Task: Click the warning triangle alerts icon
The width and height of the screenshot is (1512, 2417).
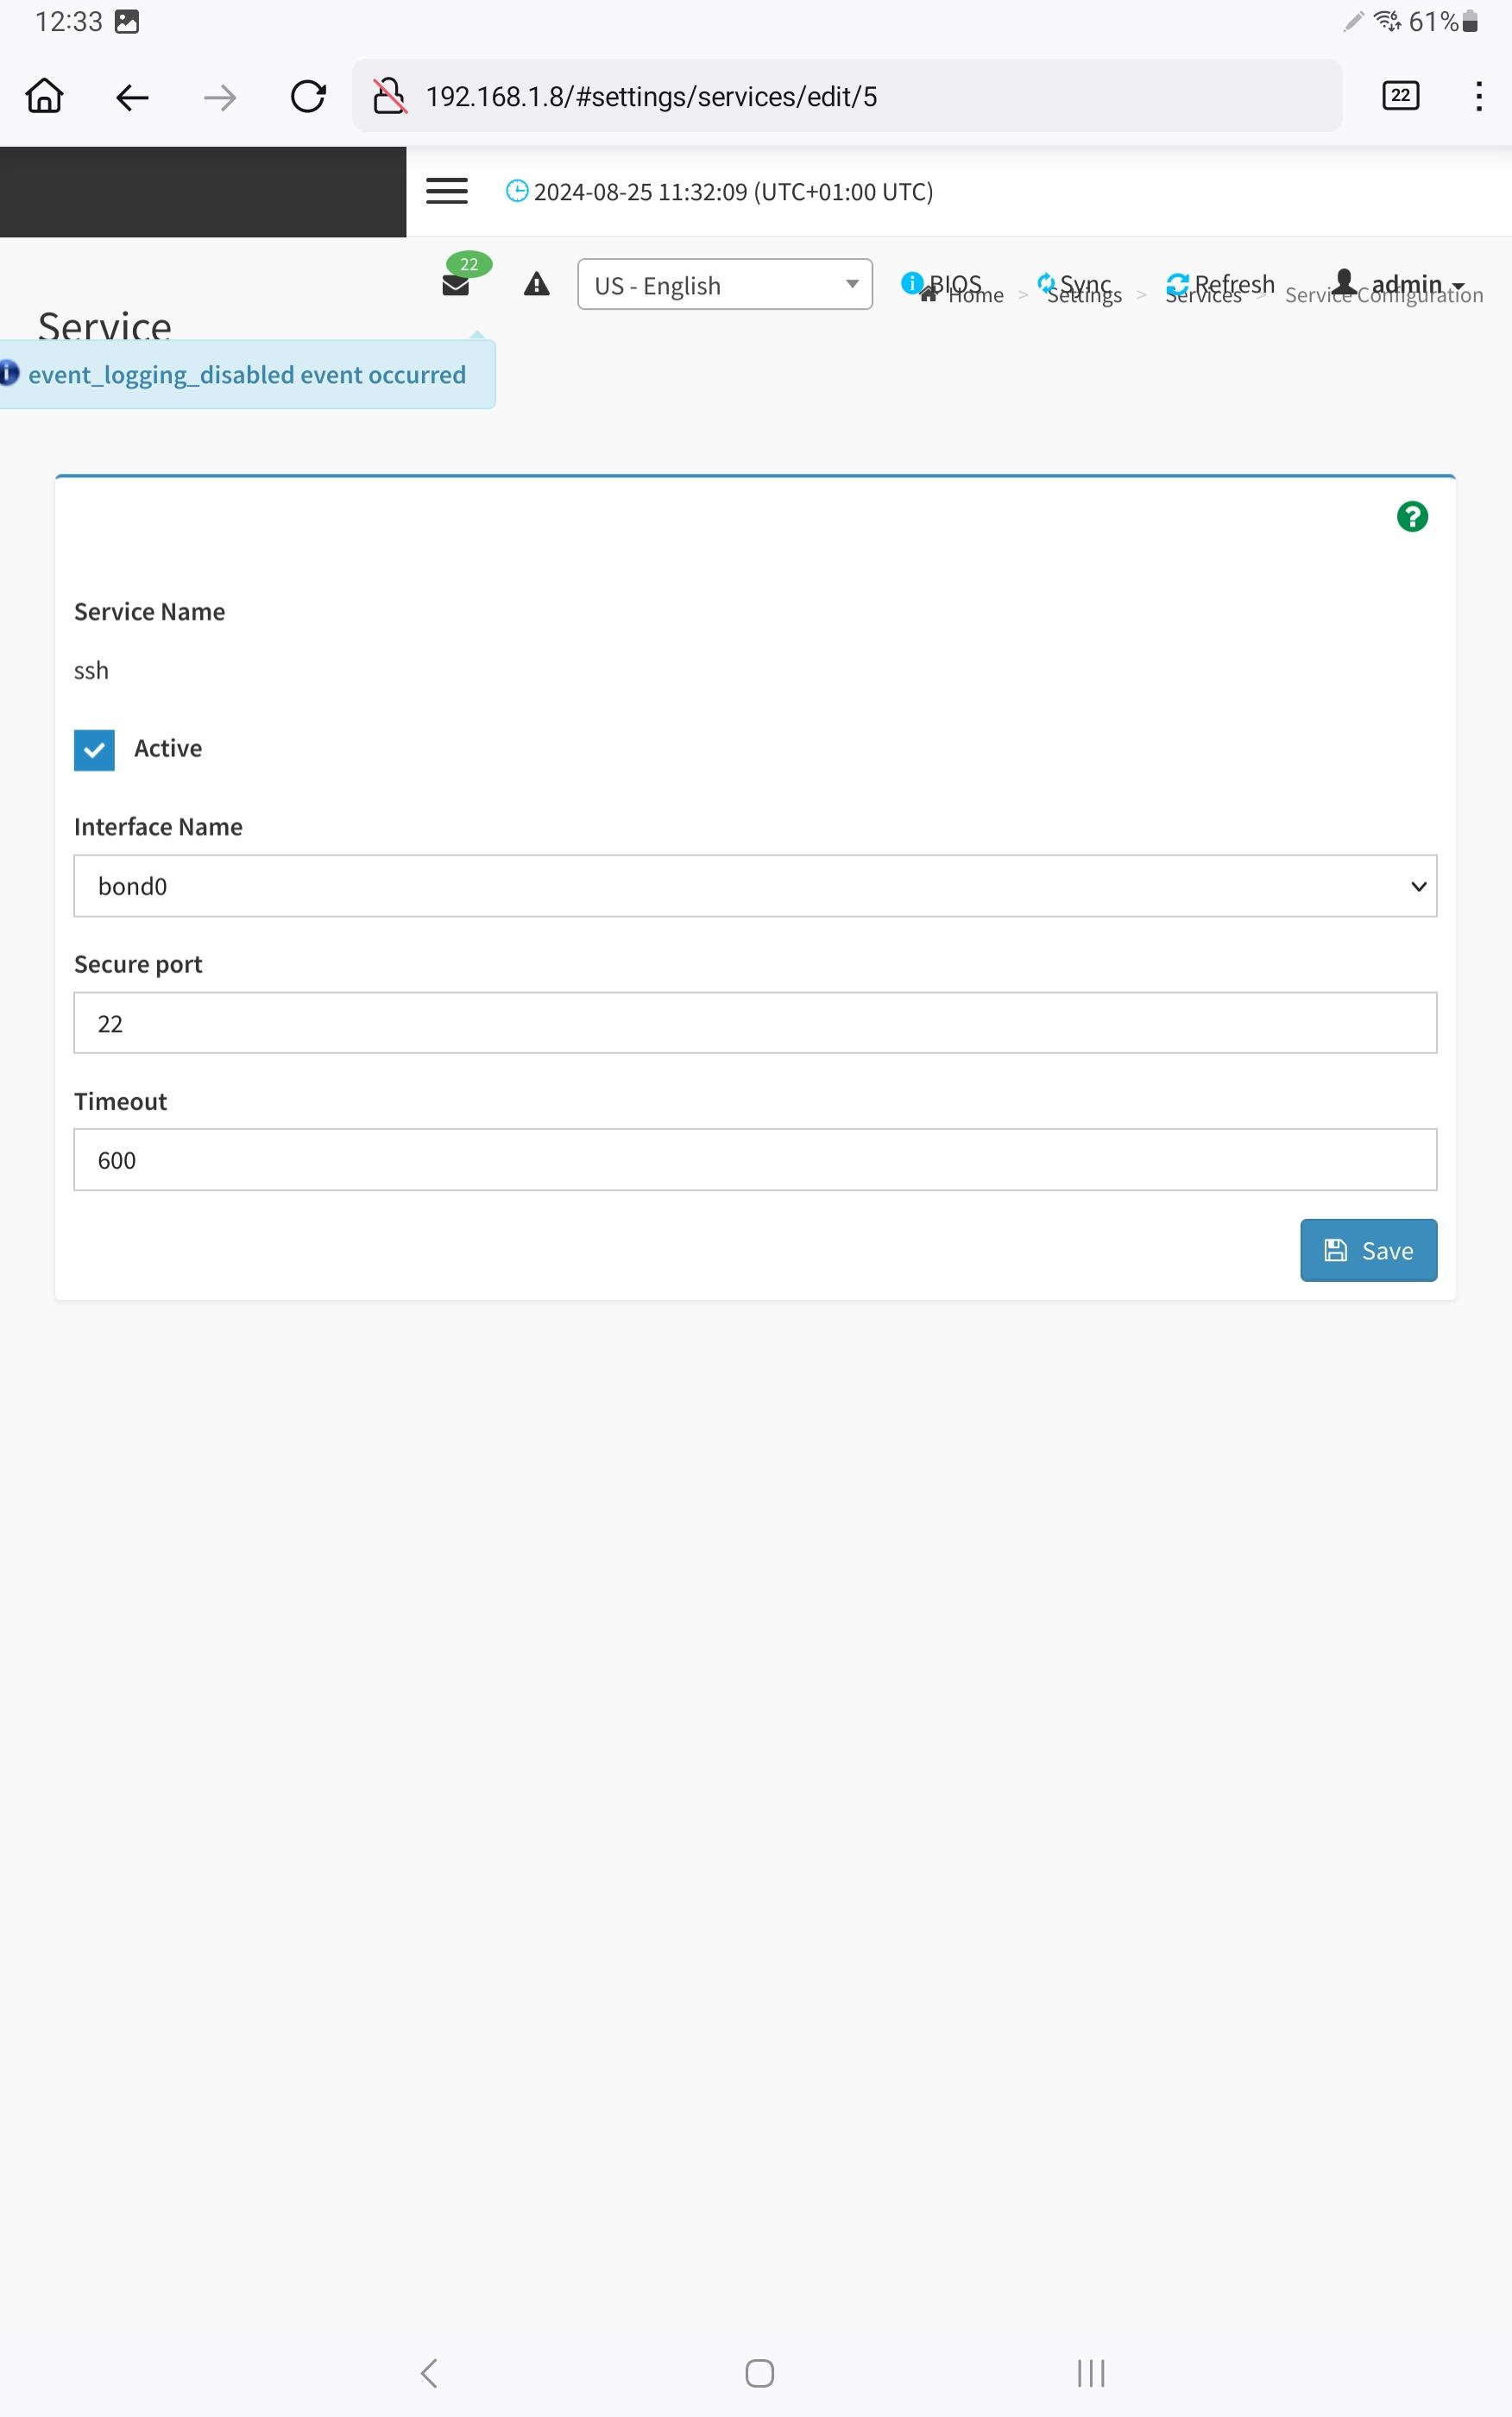Action: tap(537, 285)
